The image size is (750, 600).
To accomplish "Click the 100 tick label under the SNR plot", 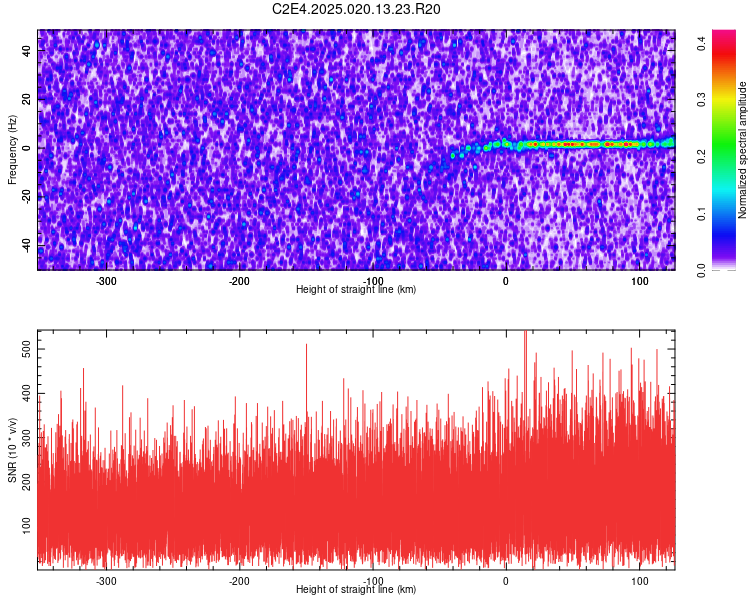I will tap(640, 581).
